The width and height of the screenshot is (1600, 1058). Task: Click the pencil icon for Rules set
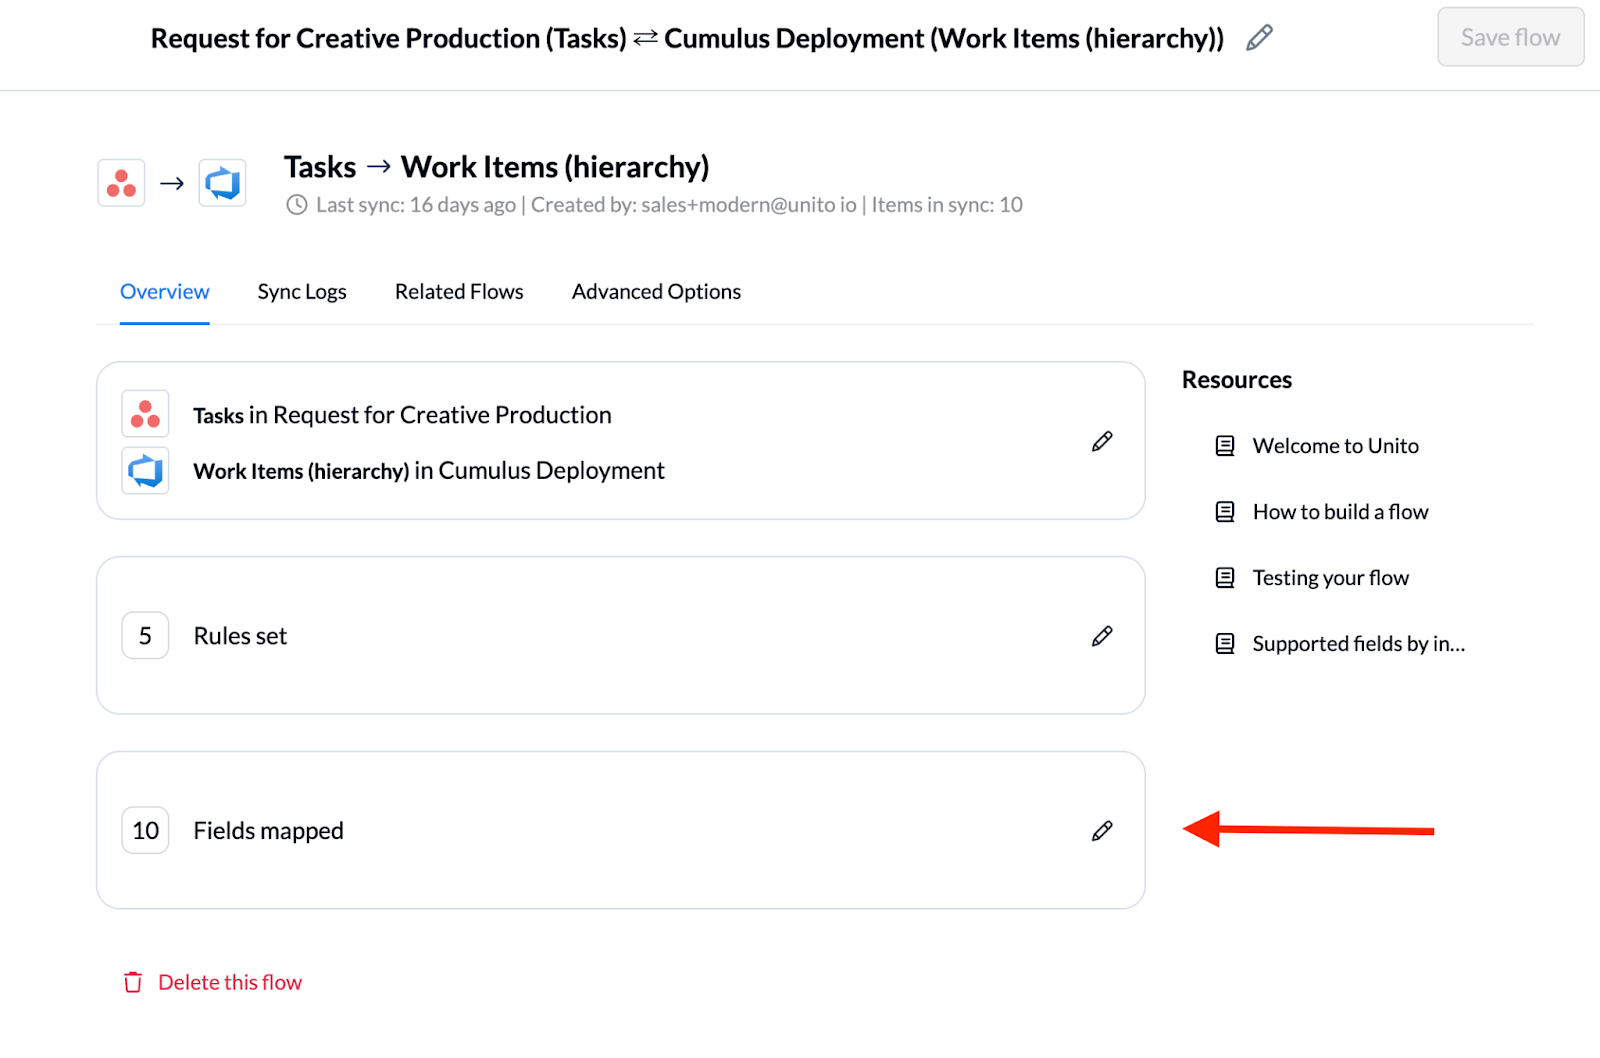coord(1102,636)
